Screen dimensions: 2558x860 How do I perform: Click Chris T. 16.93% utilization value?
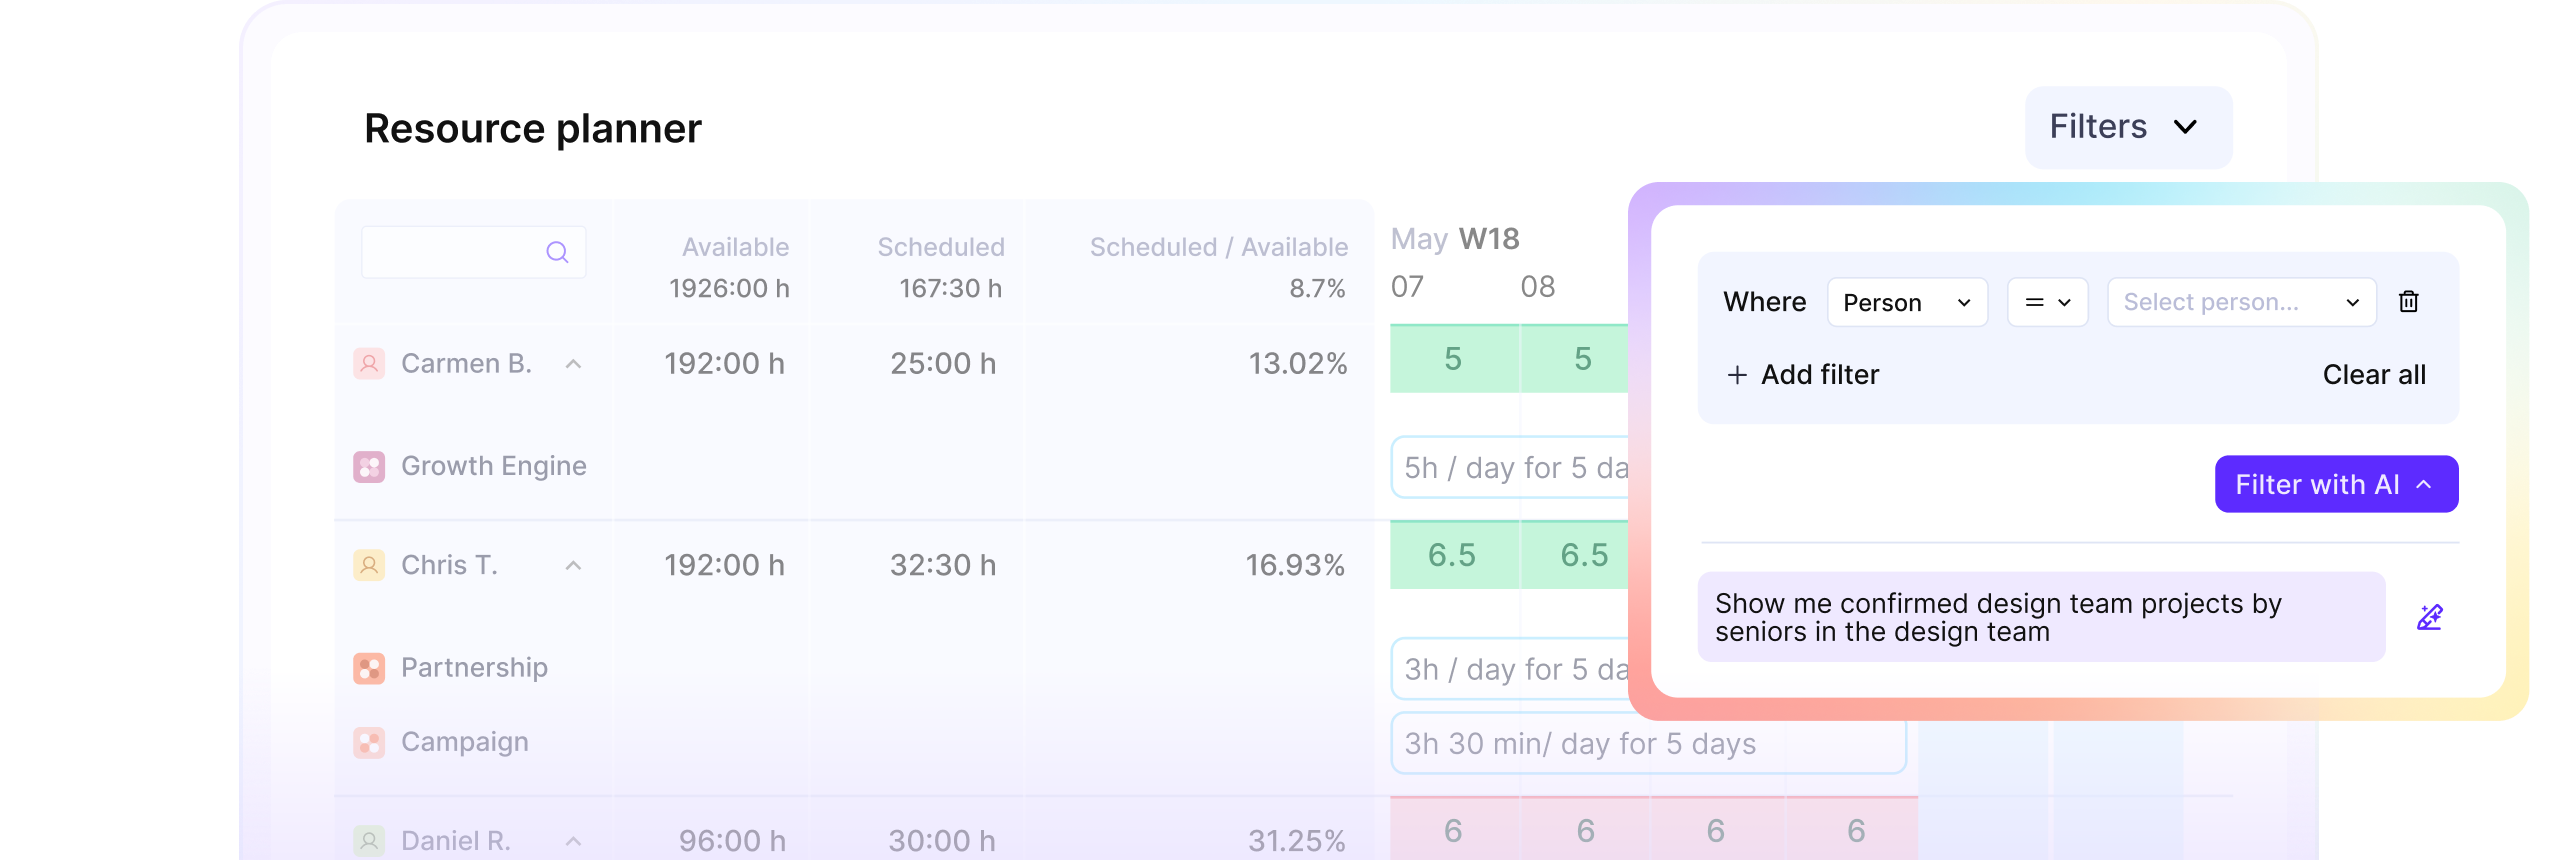(x=1295, y=565)
